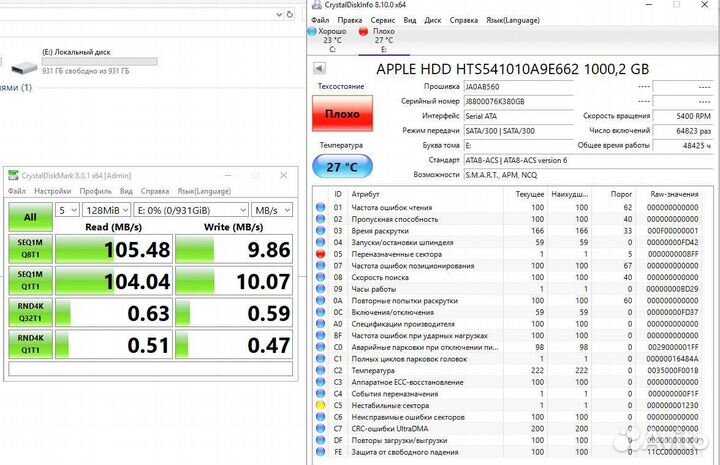
Task: Click the rotation speed field 5400 RPM
Action: (x=682, y=116)
